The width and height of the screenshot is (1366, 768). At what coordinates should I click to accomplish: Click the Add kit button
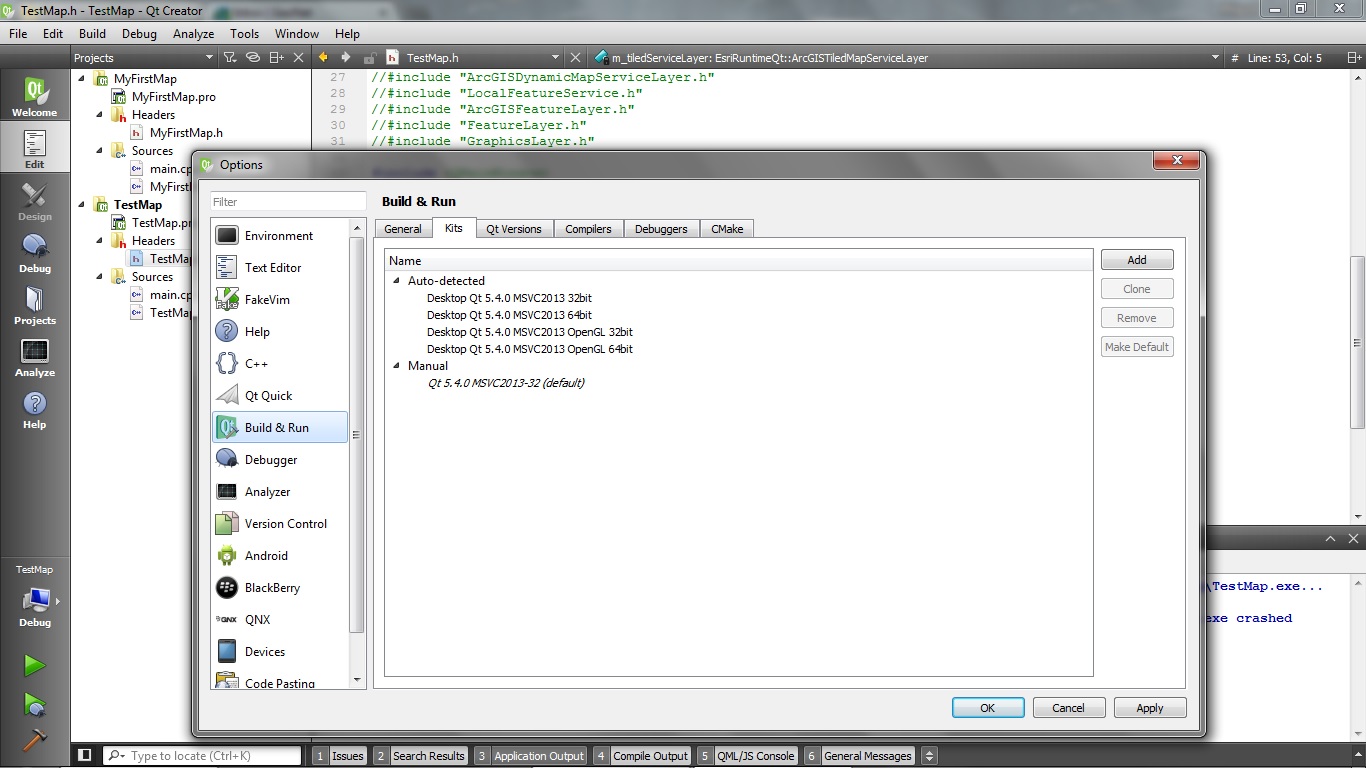tap(1137, 260)
